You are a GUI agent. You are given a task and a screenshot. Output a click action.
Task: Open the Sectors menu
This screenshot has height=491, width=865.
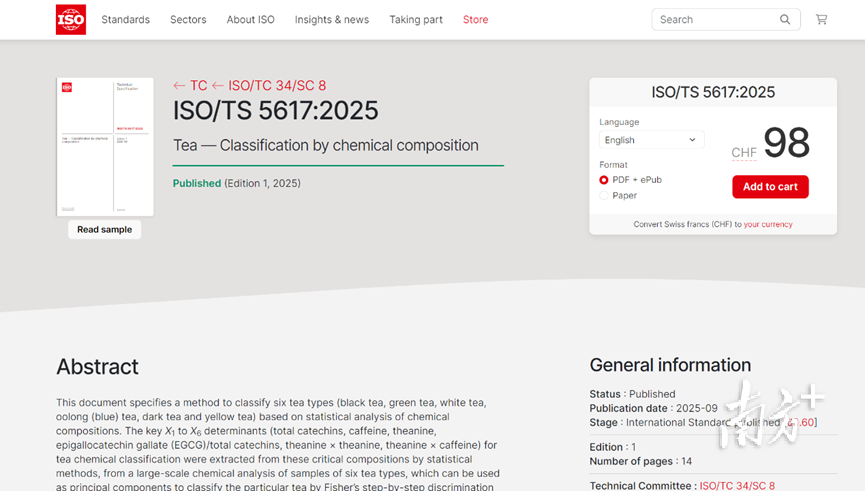pyautogui.click(x=188, y=19)
